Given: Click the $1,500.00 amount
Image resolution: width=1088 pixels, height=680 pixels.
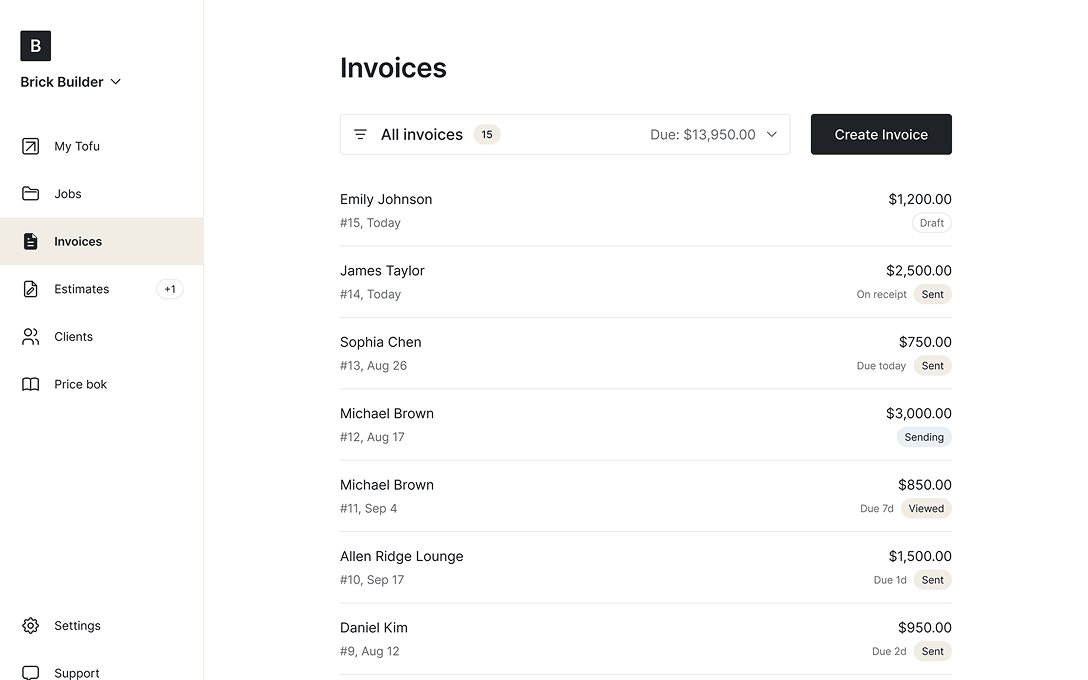Looking at the screenshot, I should [920, 556].
